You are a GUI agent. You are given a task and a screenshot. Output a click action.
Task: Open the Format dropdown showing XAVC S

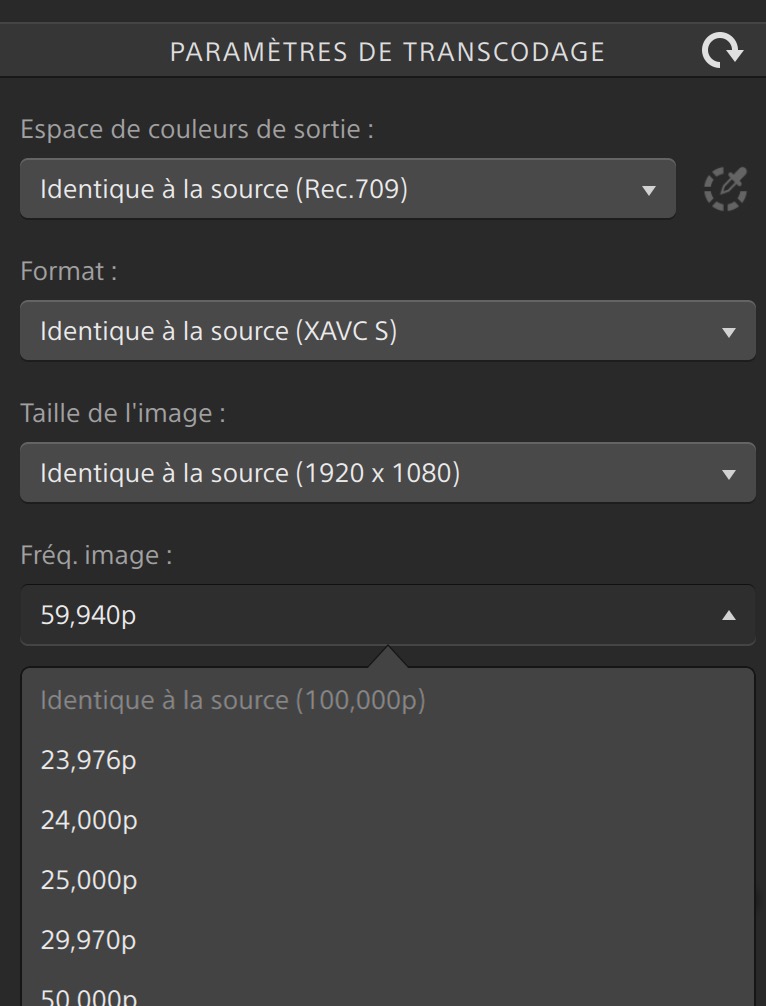point(387,331)
